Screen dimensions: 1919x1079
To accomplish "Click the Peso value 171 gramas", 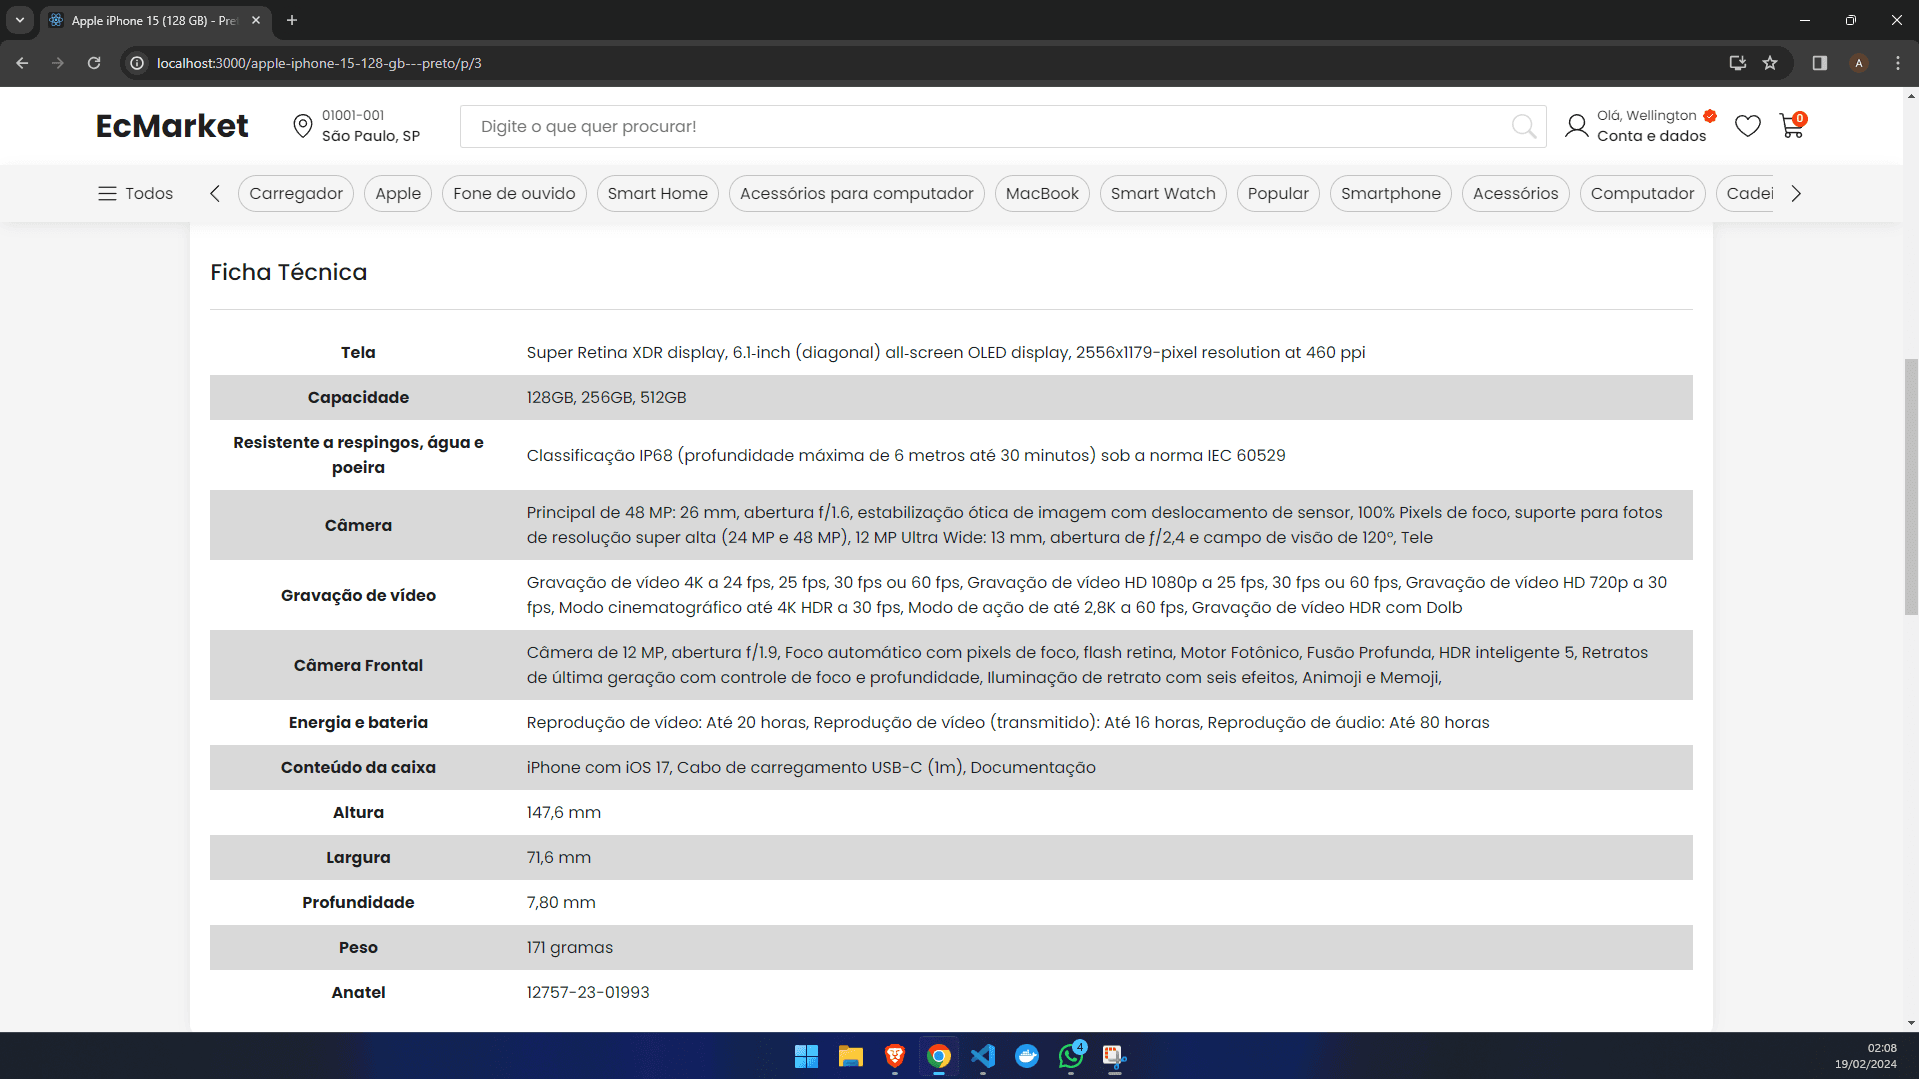I will (x=570, y=948).
